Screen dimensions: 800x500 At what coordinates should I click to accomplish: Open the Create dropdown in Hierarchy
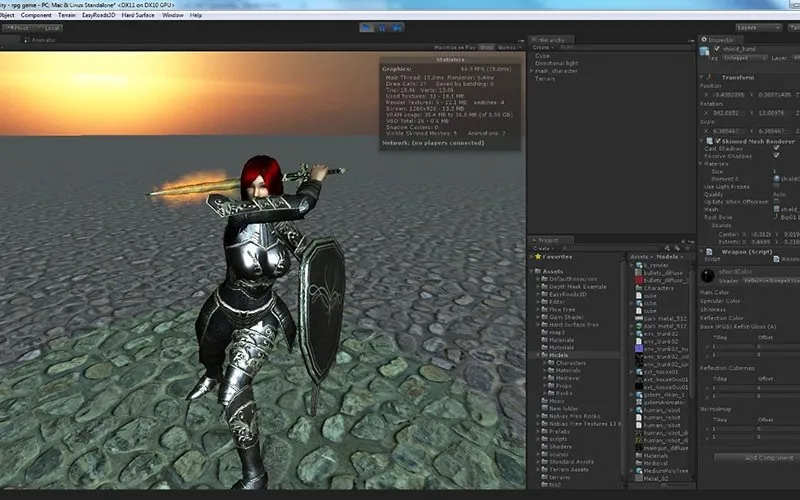(x=543, y=47)
